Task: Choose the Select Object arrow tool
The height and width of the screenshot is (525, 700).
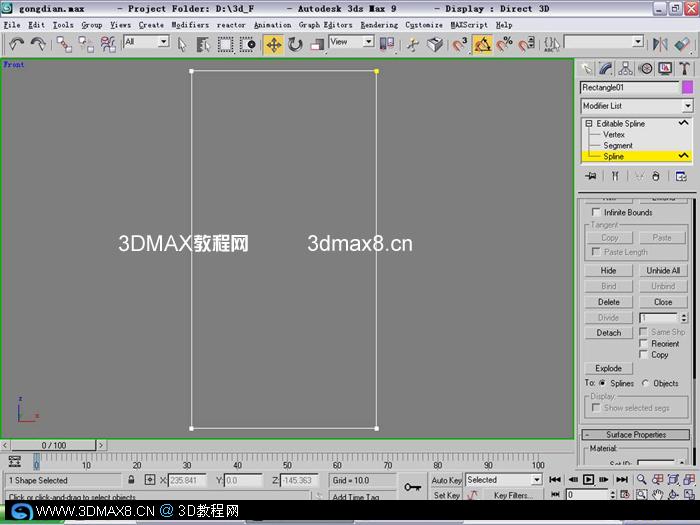Action: 182,44
